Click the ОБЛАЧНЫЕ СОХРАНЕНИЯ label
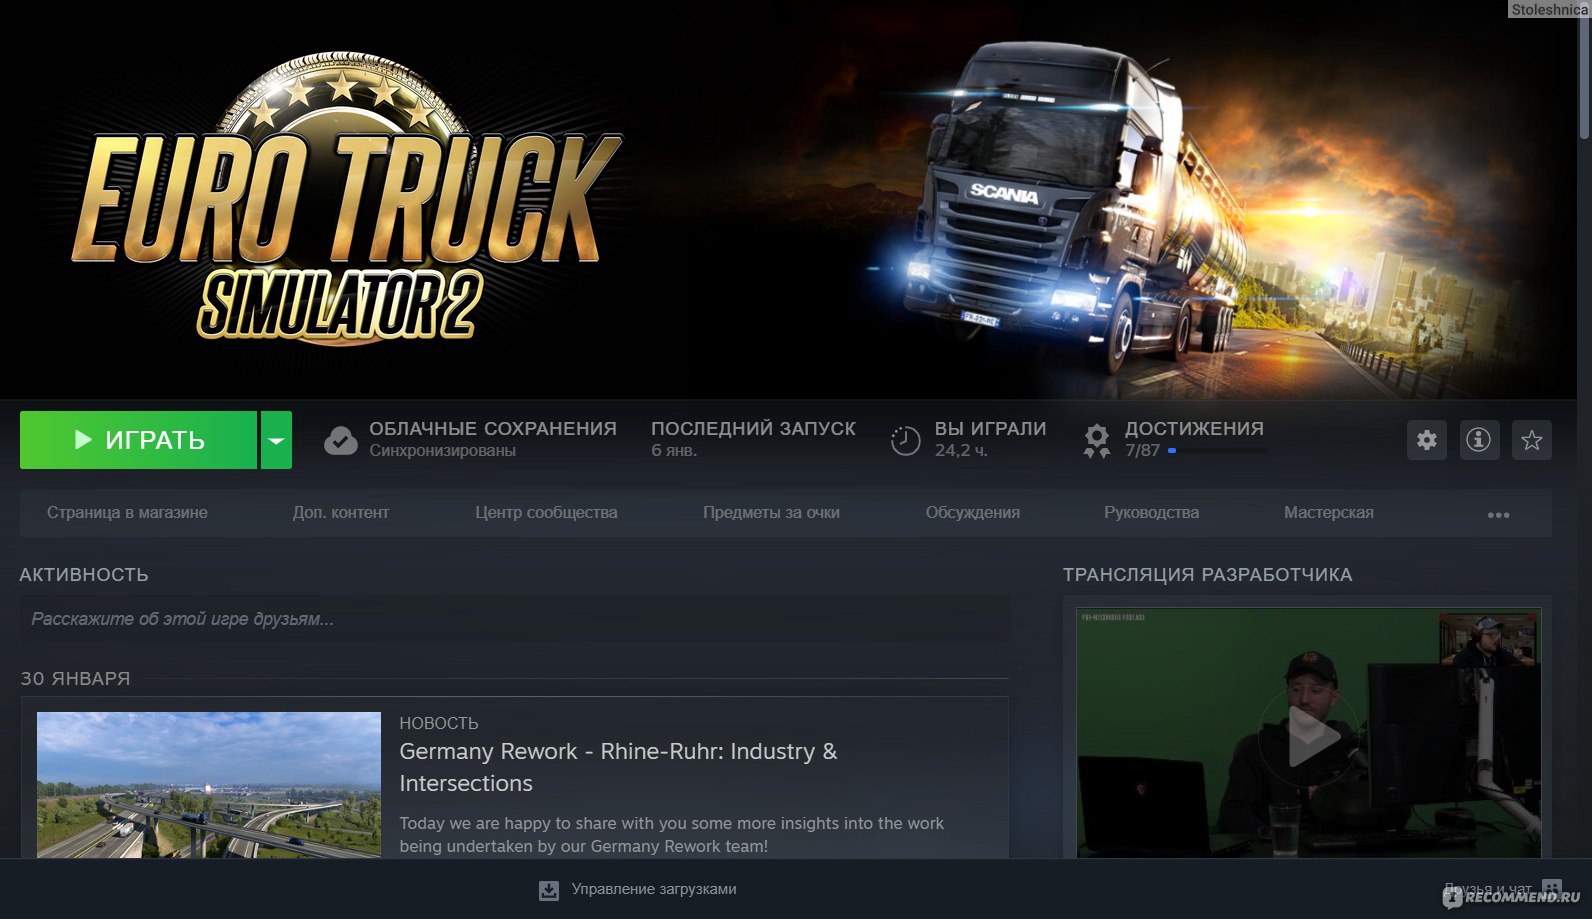Screen dimensions: 1592x919 coord(493,428)
